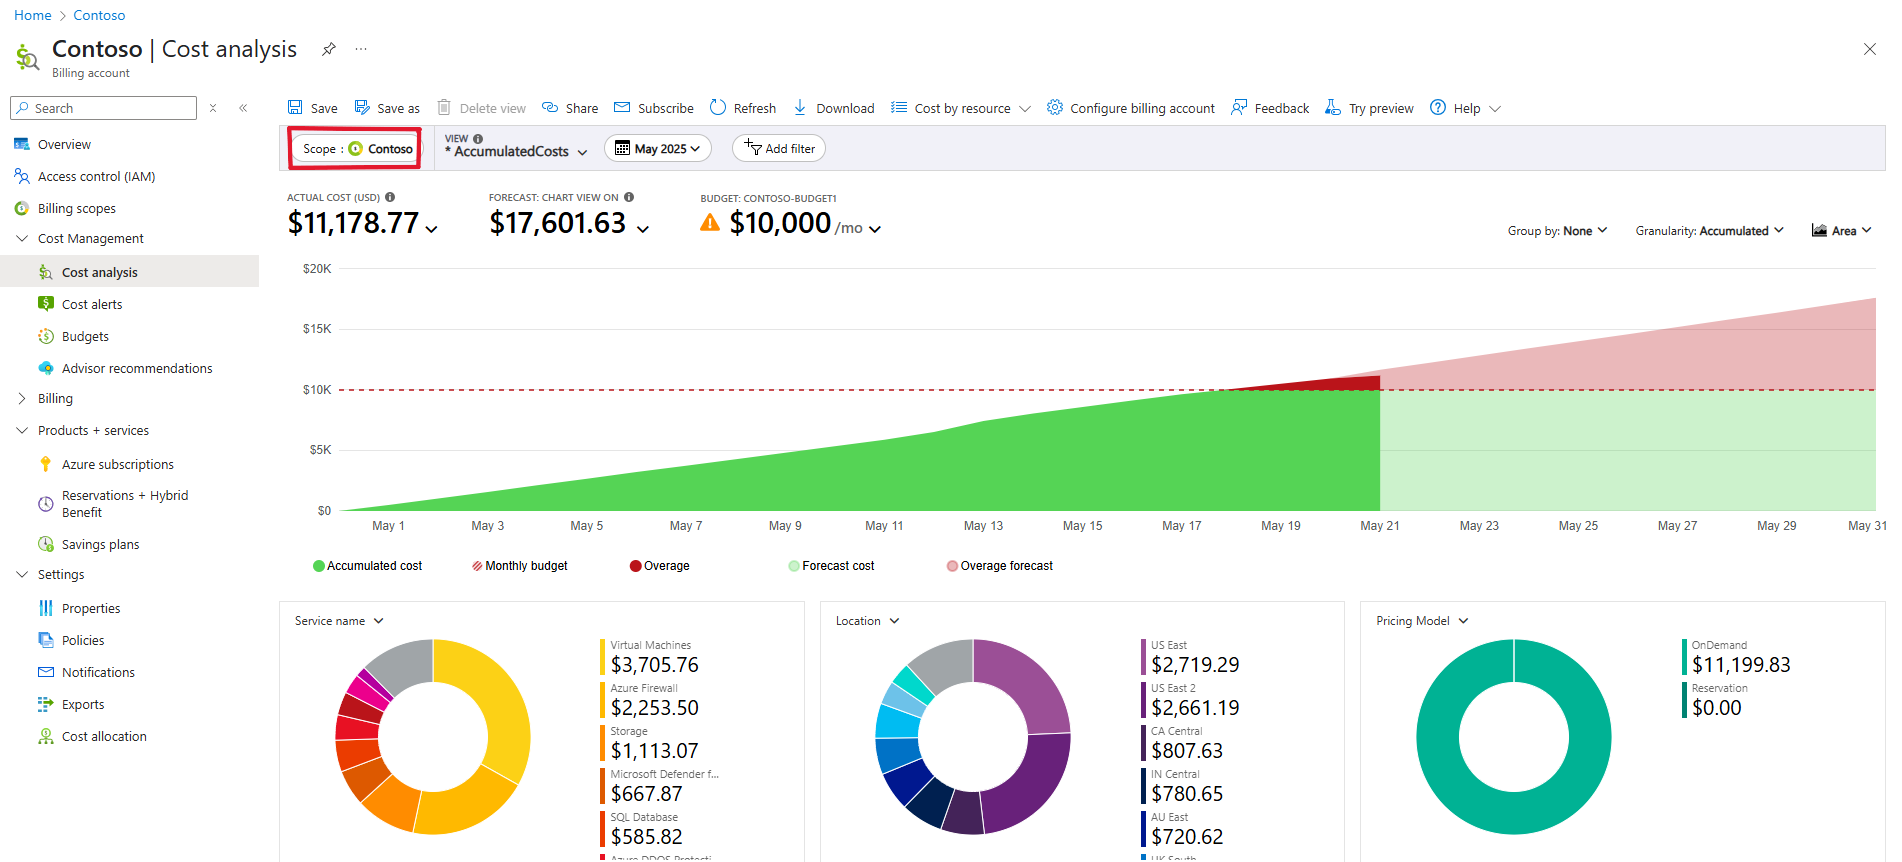Click info icon next to Actual Cost
The width and height of the screenshot is (1902, 862).
tap(390, 198)
